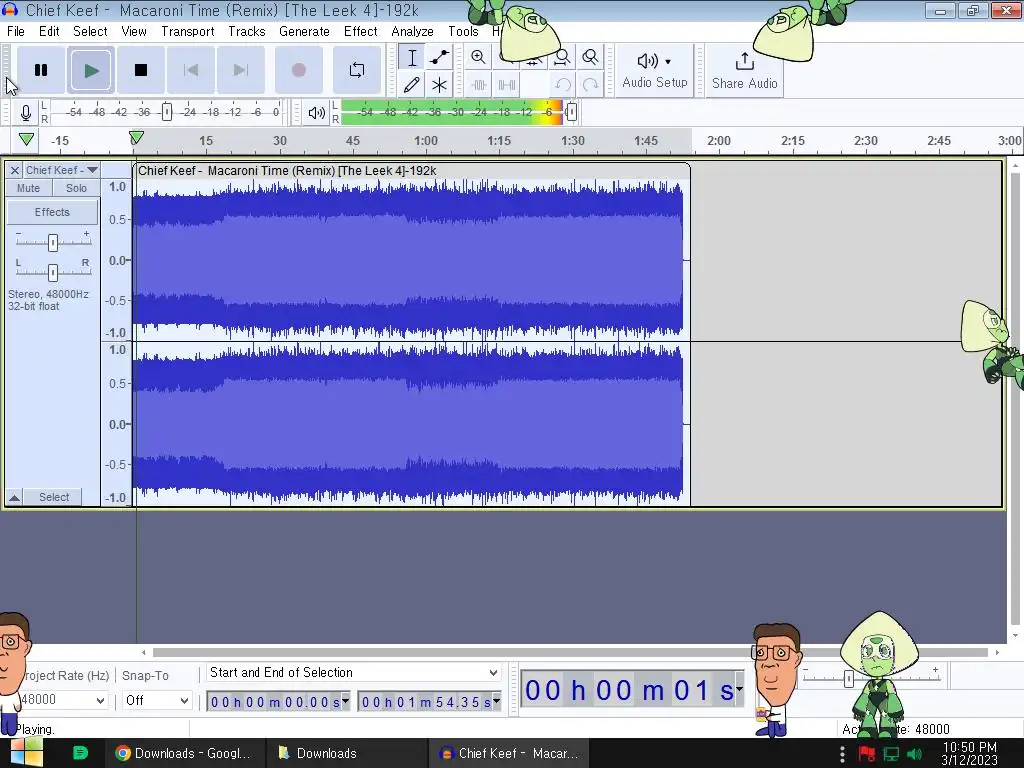The width and height of the screenshot is (1024, 768).
Task: Skip to start of track
Action: (191, 70)
